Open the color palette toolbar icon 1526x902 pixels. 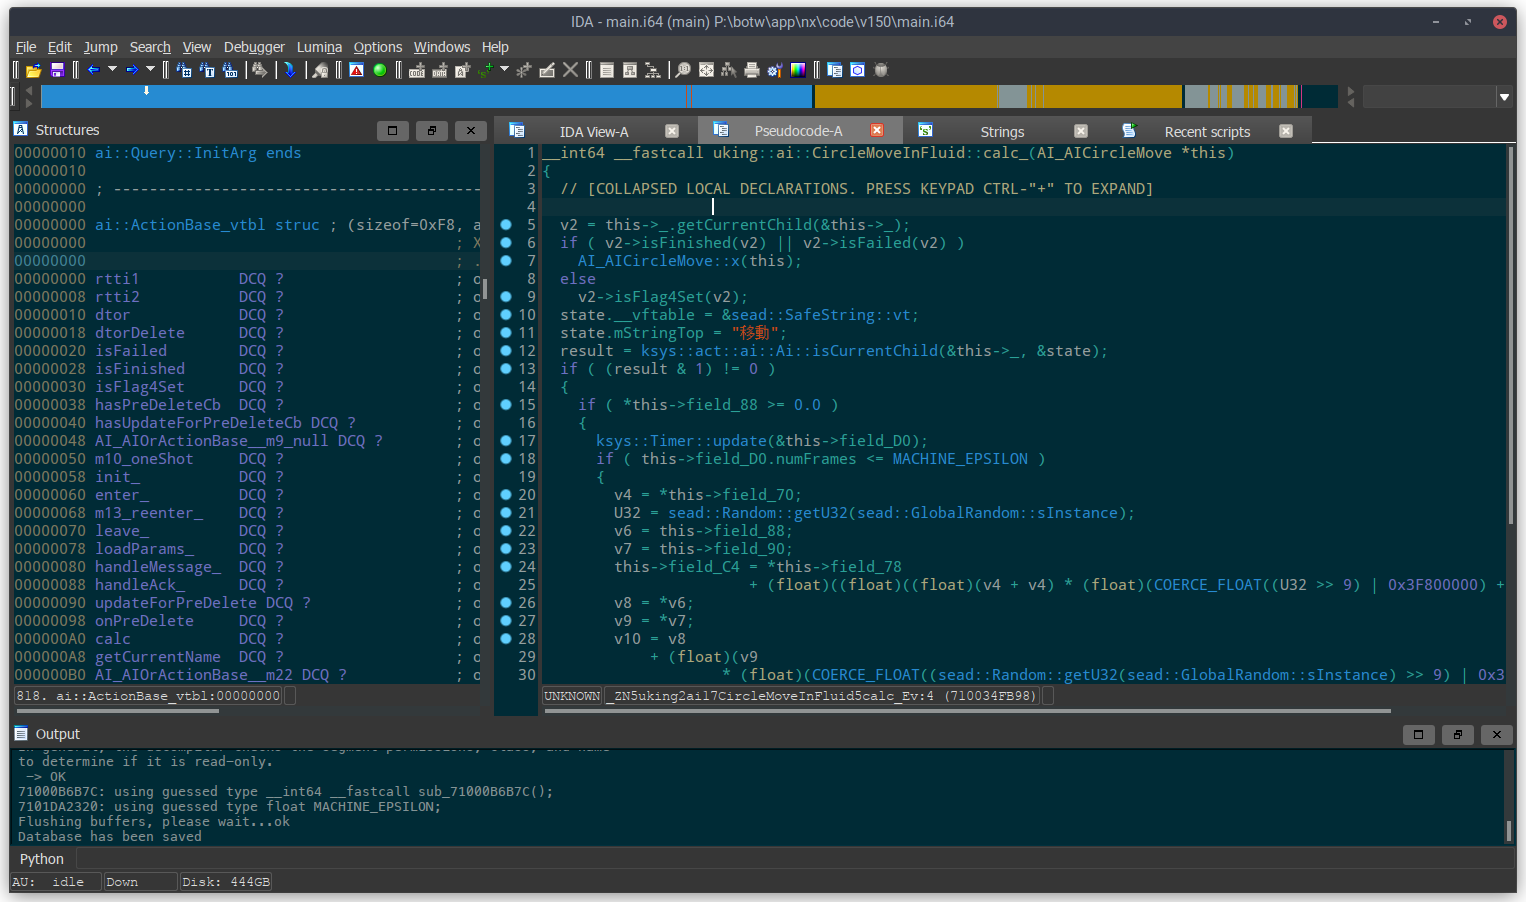797,70
